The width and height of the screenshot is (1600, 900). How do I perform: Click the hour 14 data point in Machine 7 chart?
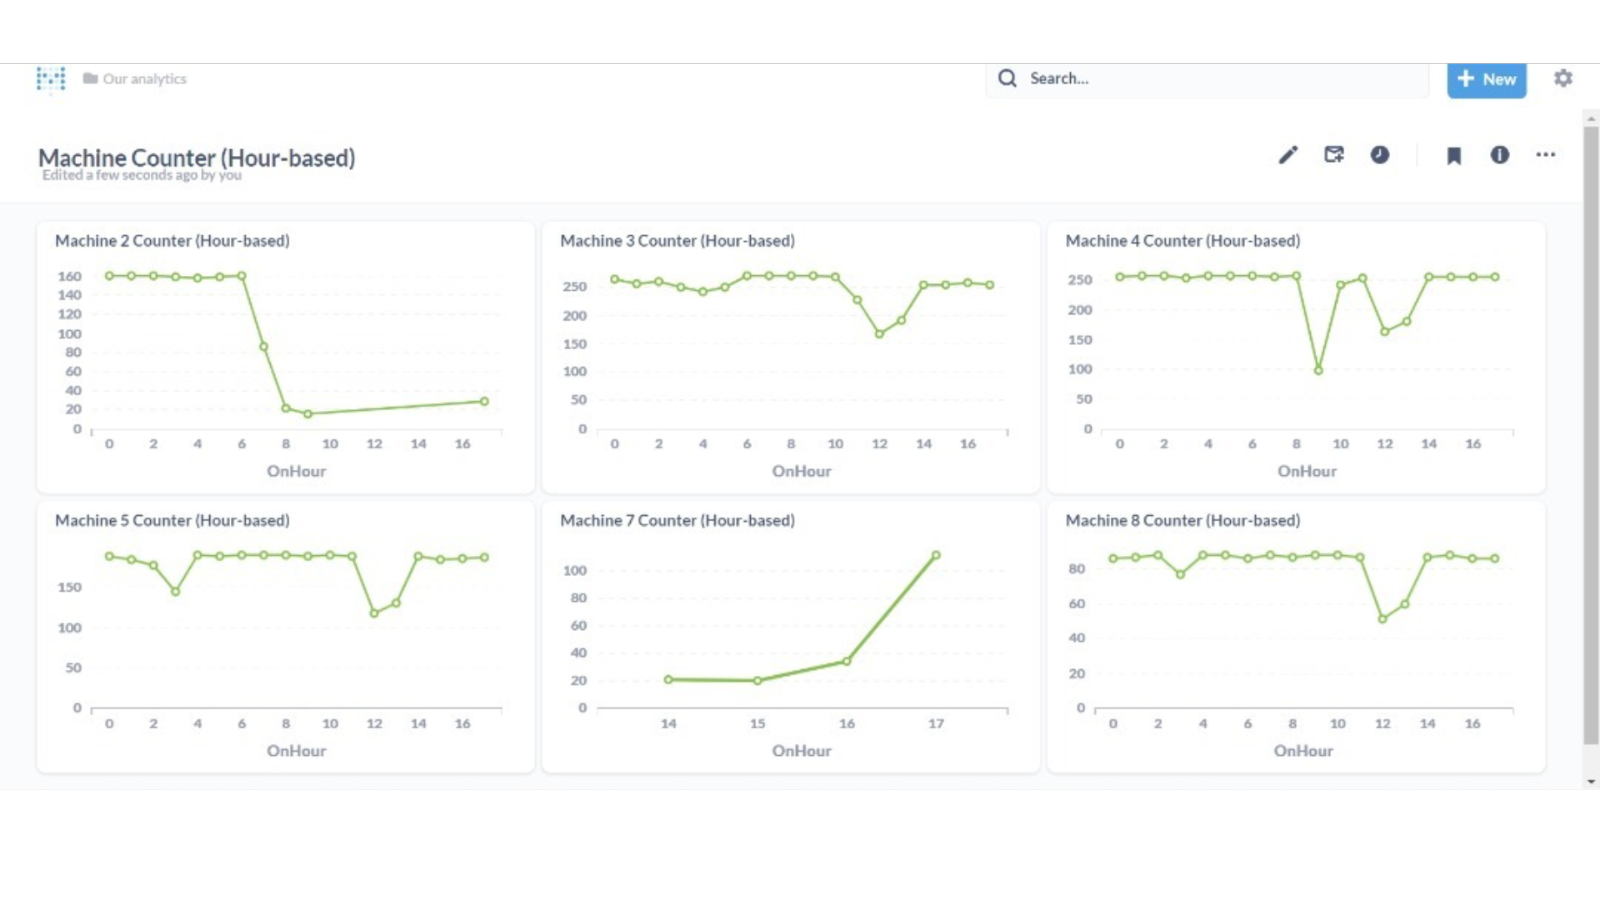coord(669,680)
